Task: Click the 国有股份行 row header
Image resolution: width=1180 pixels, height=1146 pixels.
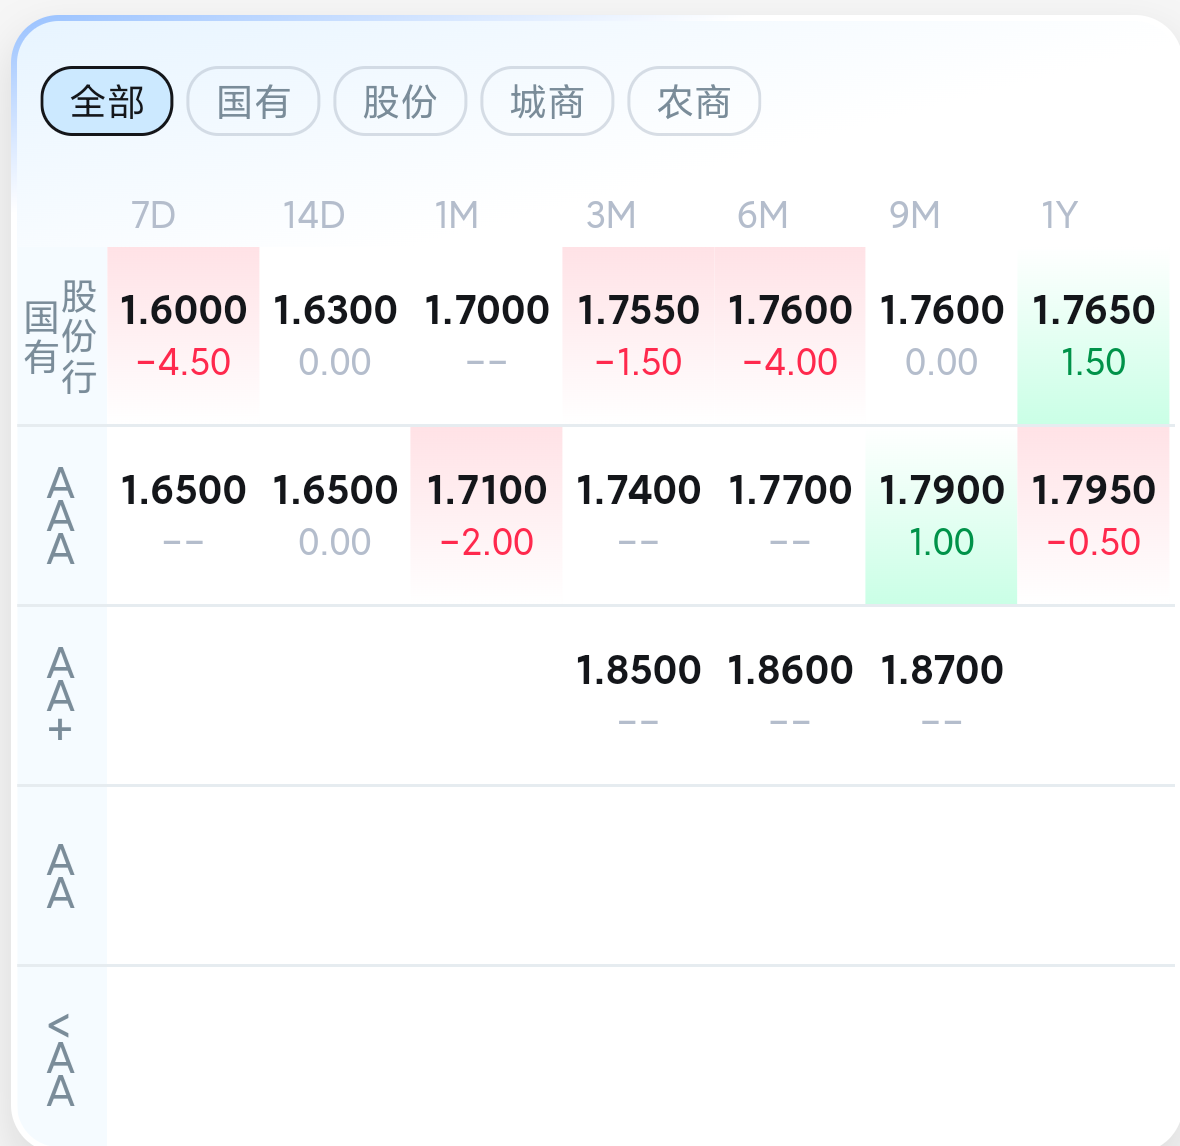Action: coord(62,336)
